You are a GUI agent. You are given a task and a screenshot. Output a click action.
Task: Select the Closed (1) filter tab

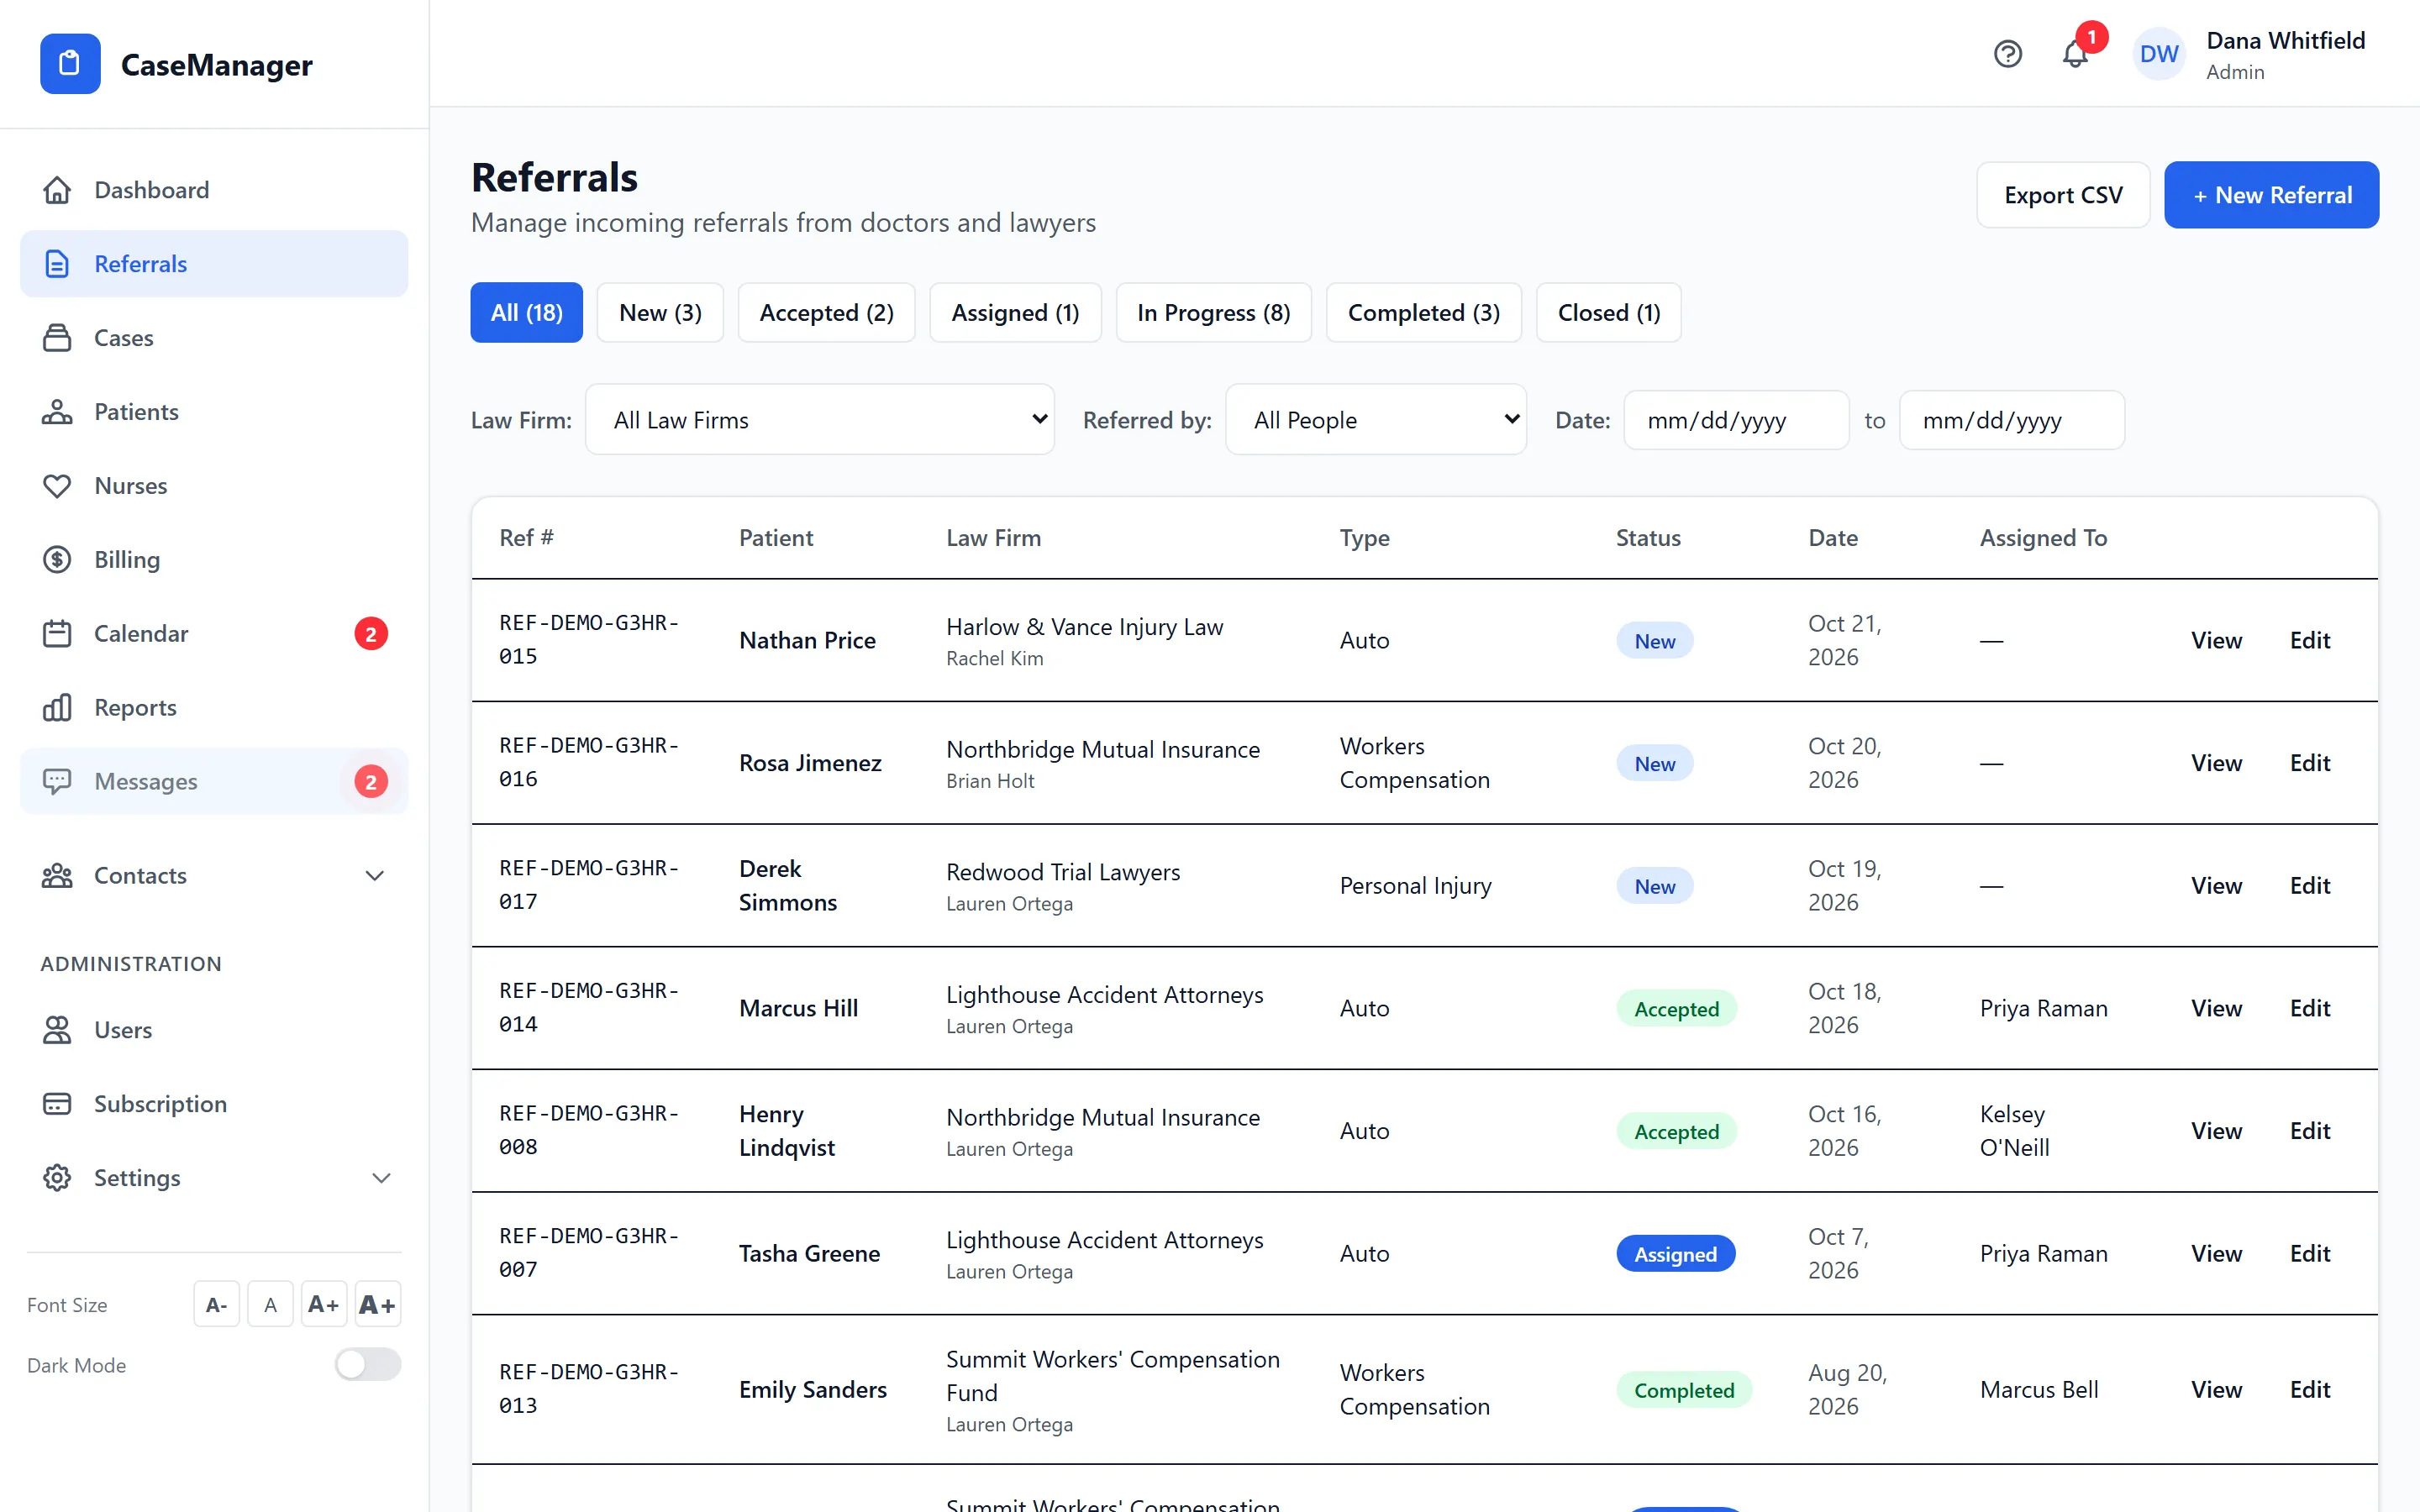tap(1608, 313)
